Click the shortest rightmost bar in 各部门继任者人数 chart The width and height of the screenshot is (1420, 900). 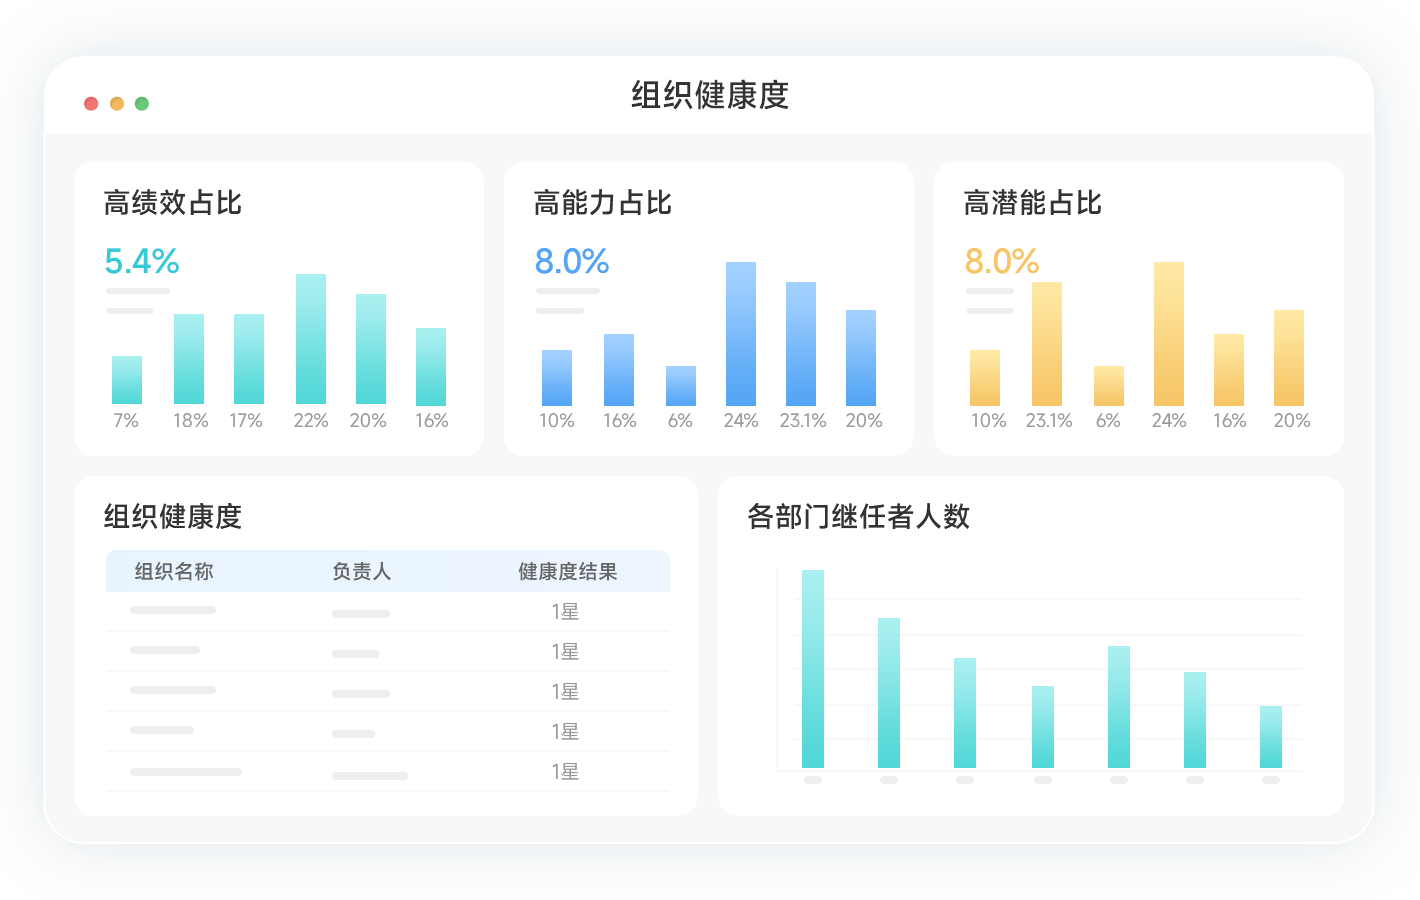1271,737
